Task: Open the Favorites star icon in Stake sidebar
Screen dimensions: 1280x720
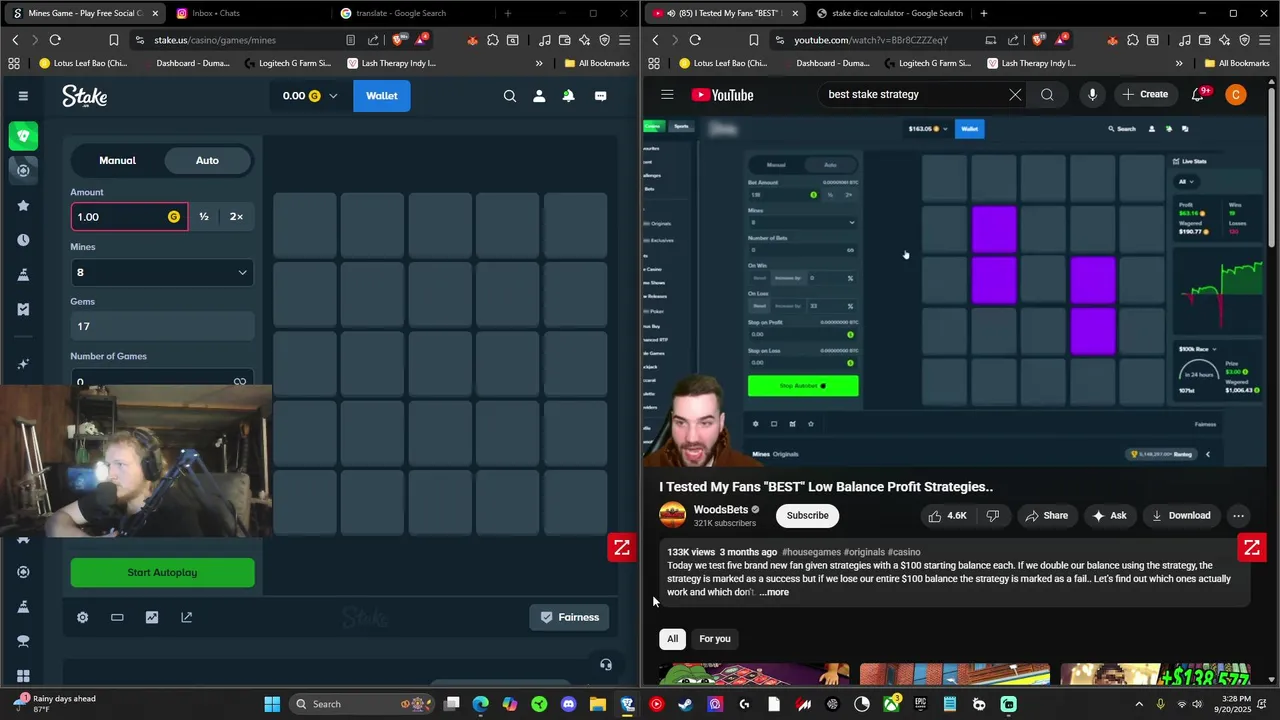Action: click(x=23, y=205)
